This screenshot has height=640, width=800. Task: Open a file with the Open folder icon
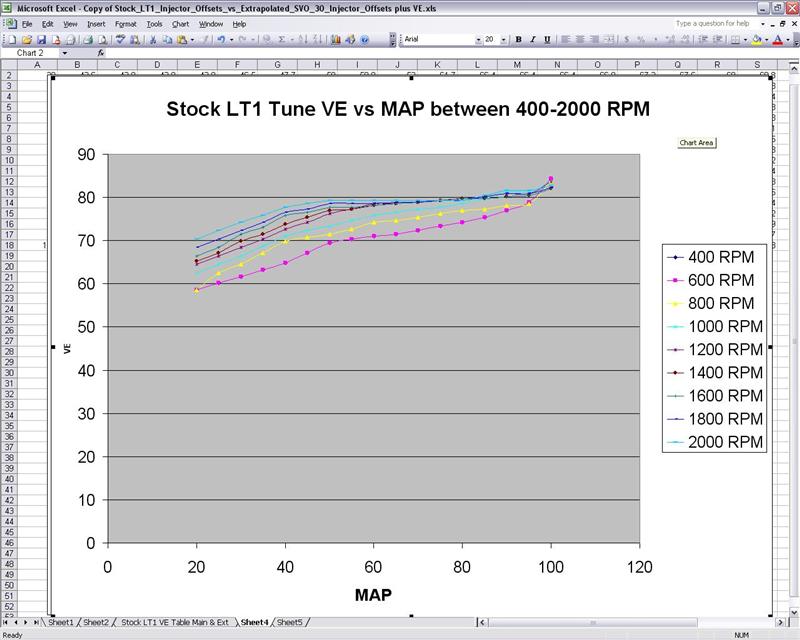click(x=26, y=40)
